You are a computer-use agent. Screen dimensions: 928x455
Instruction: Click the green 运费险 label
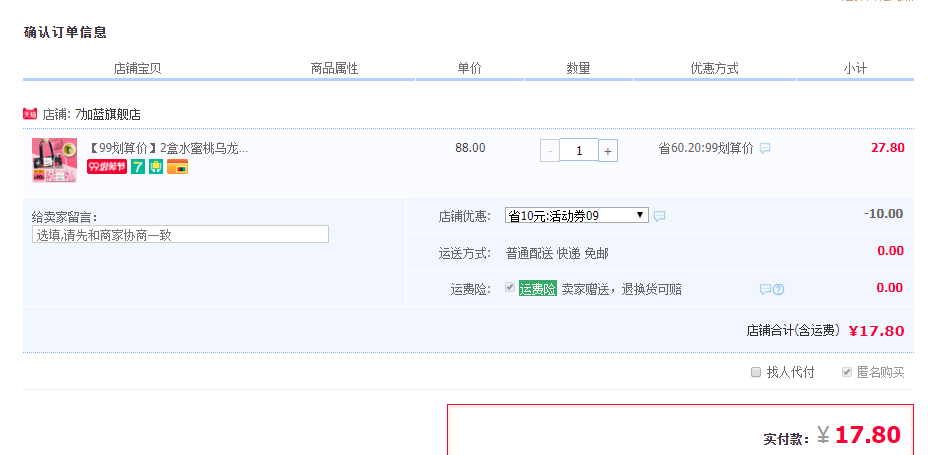coord(537,289)
